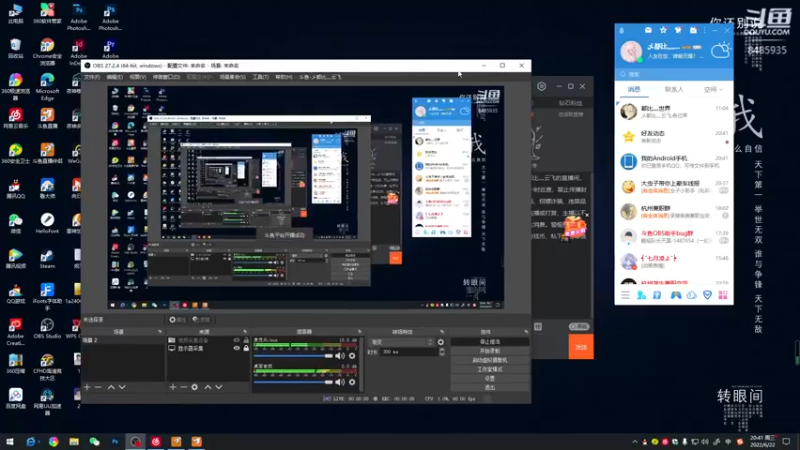This screenshot has height=450, width=800.
Task: Select 显示器采集 source row
Action: click(208, 348)
